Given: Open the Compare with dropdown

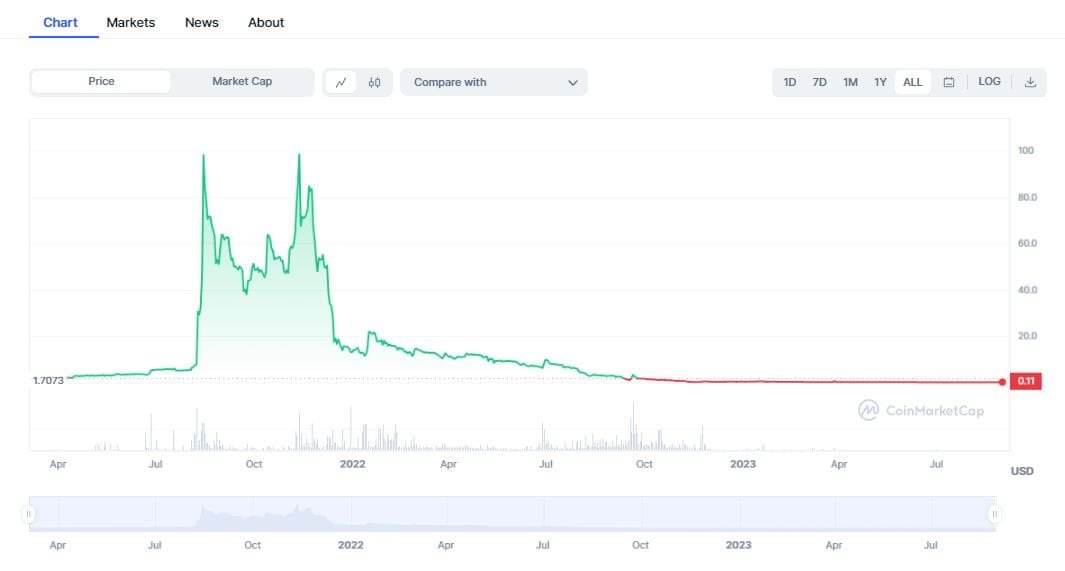Looking at the screenshot, I should pyautogui.click(x=493, y=82).
